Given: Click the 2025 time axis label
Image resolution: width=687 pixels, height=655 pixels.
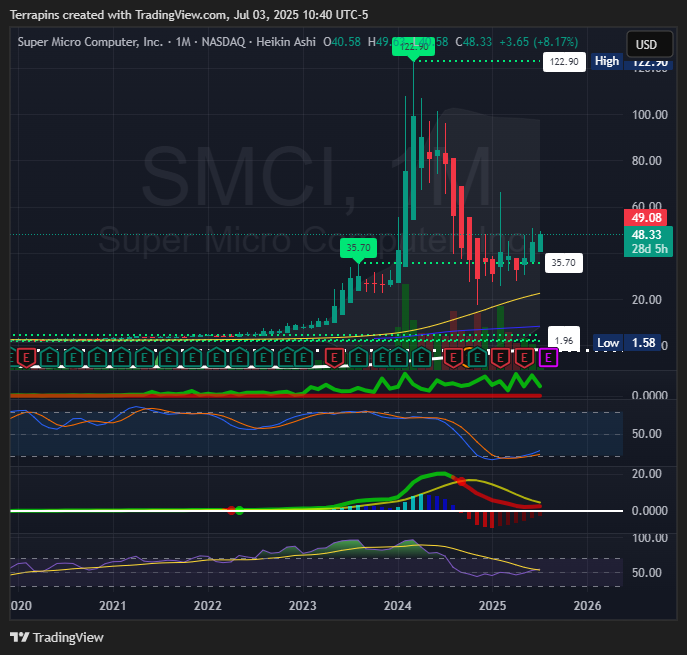Looking at the screenshot, I should (492, 605).
